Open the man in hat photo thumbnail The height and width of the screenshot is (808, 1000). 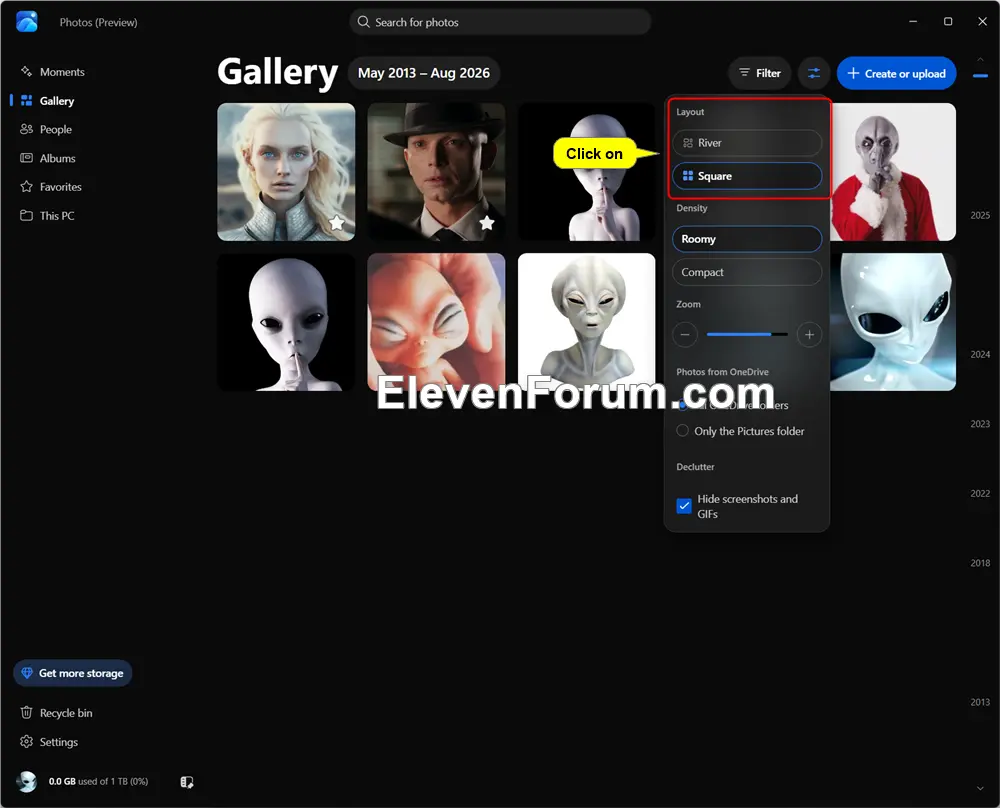pyautogui.click(x=436, y=172)
